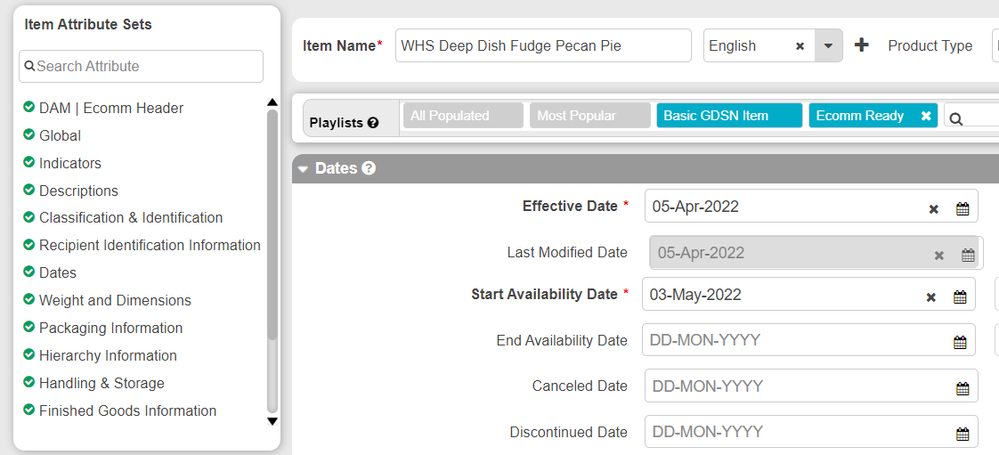Toggle the All Populated playlist
Image resolution: width=999 pixels, height=455 pixels.
(x=463, y=116)
